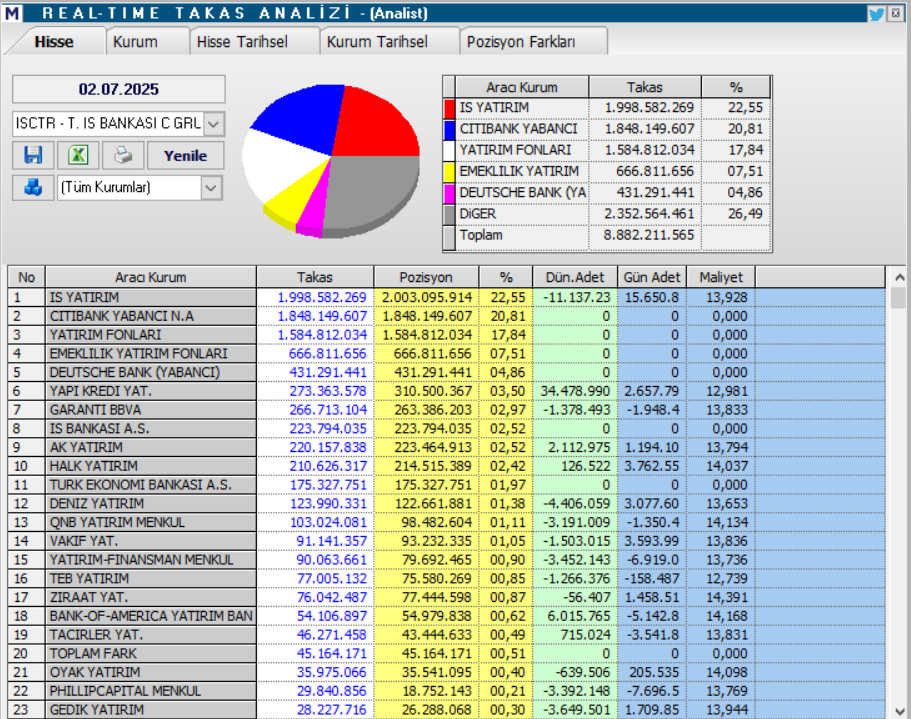The height and width of the screenshot is (719, 911).
Task: Click the Maliyet column header
Action: (721, 277)
